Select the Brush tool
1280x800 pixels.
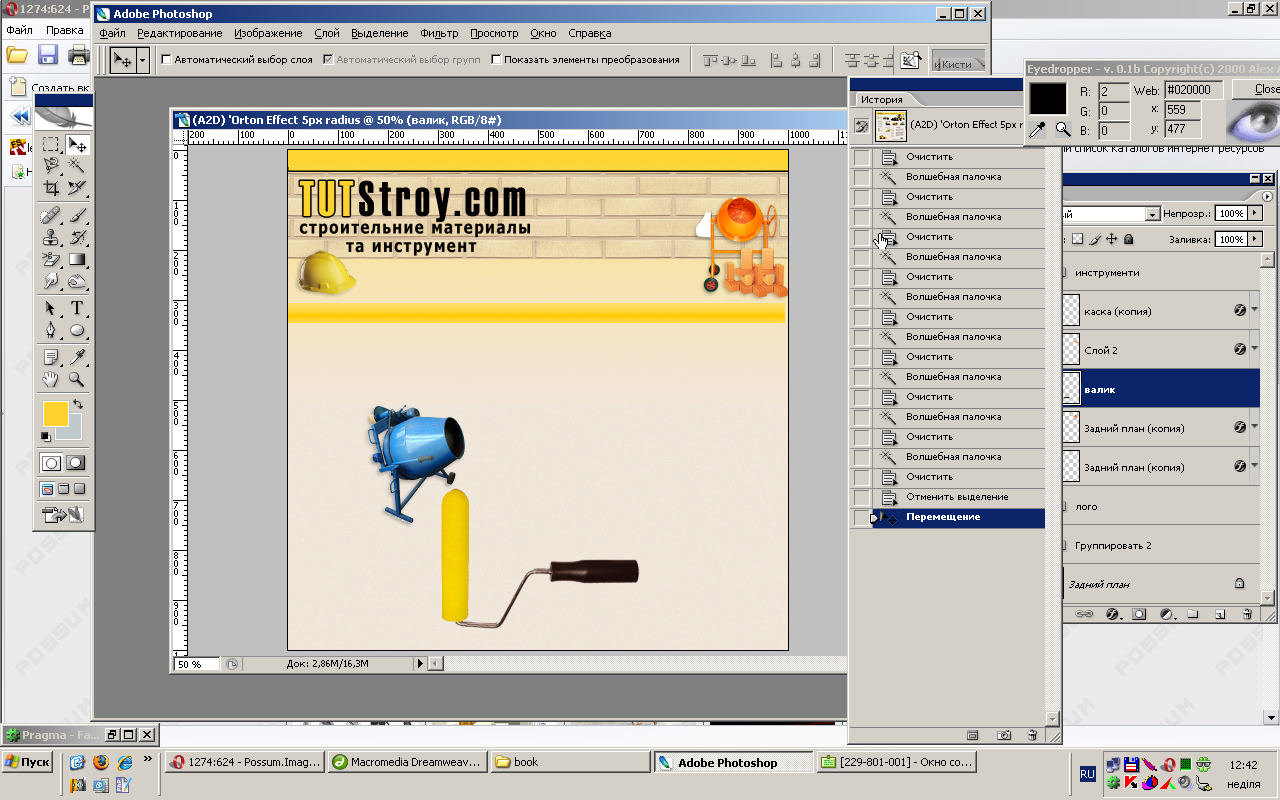77,216
